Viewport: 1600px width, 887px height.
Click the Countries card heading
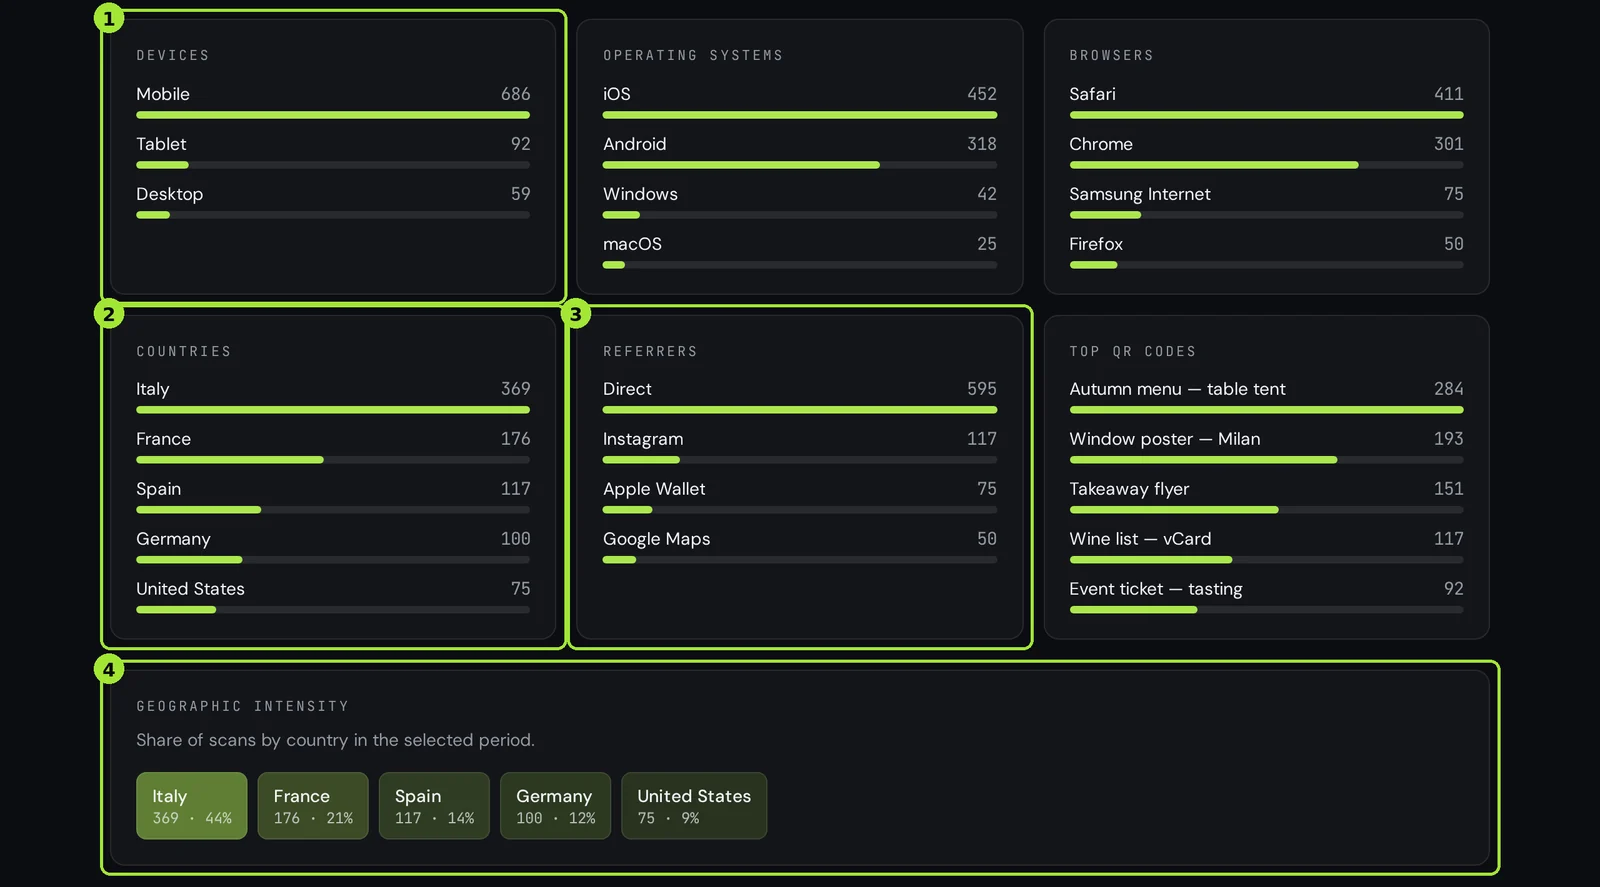(184, 351)
